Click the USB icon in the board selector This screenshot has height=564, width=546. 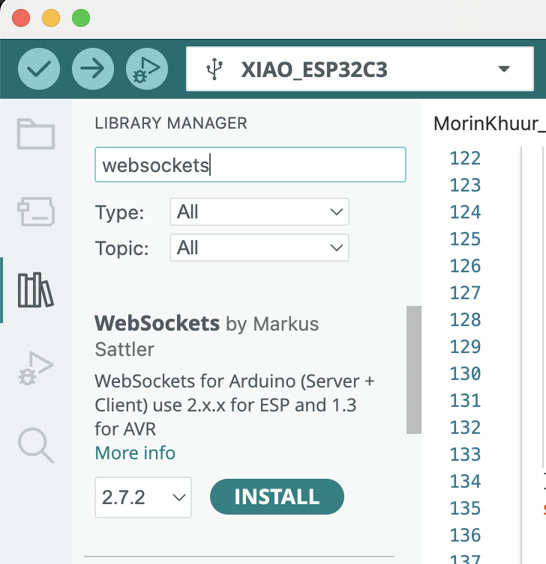pos(215,69)
